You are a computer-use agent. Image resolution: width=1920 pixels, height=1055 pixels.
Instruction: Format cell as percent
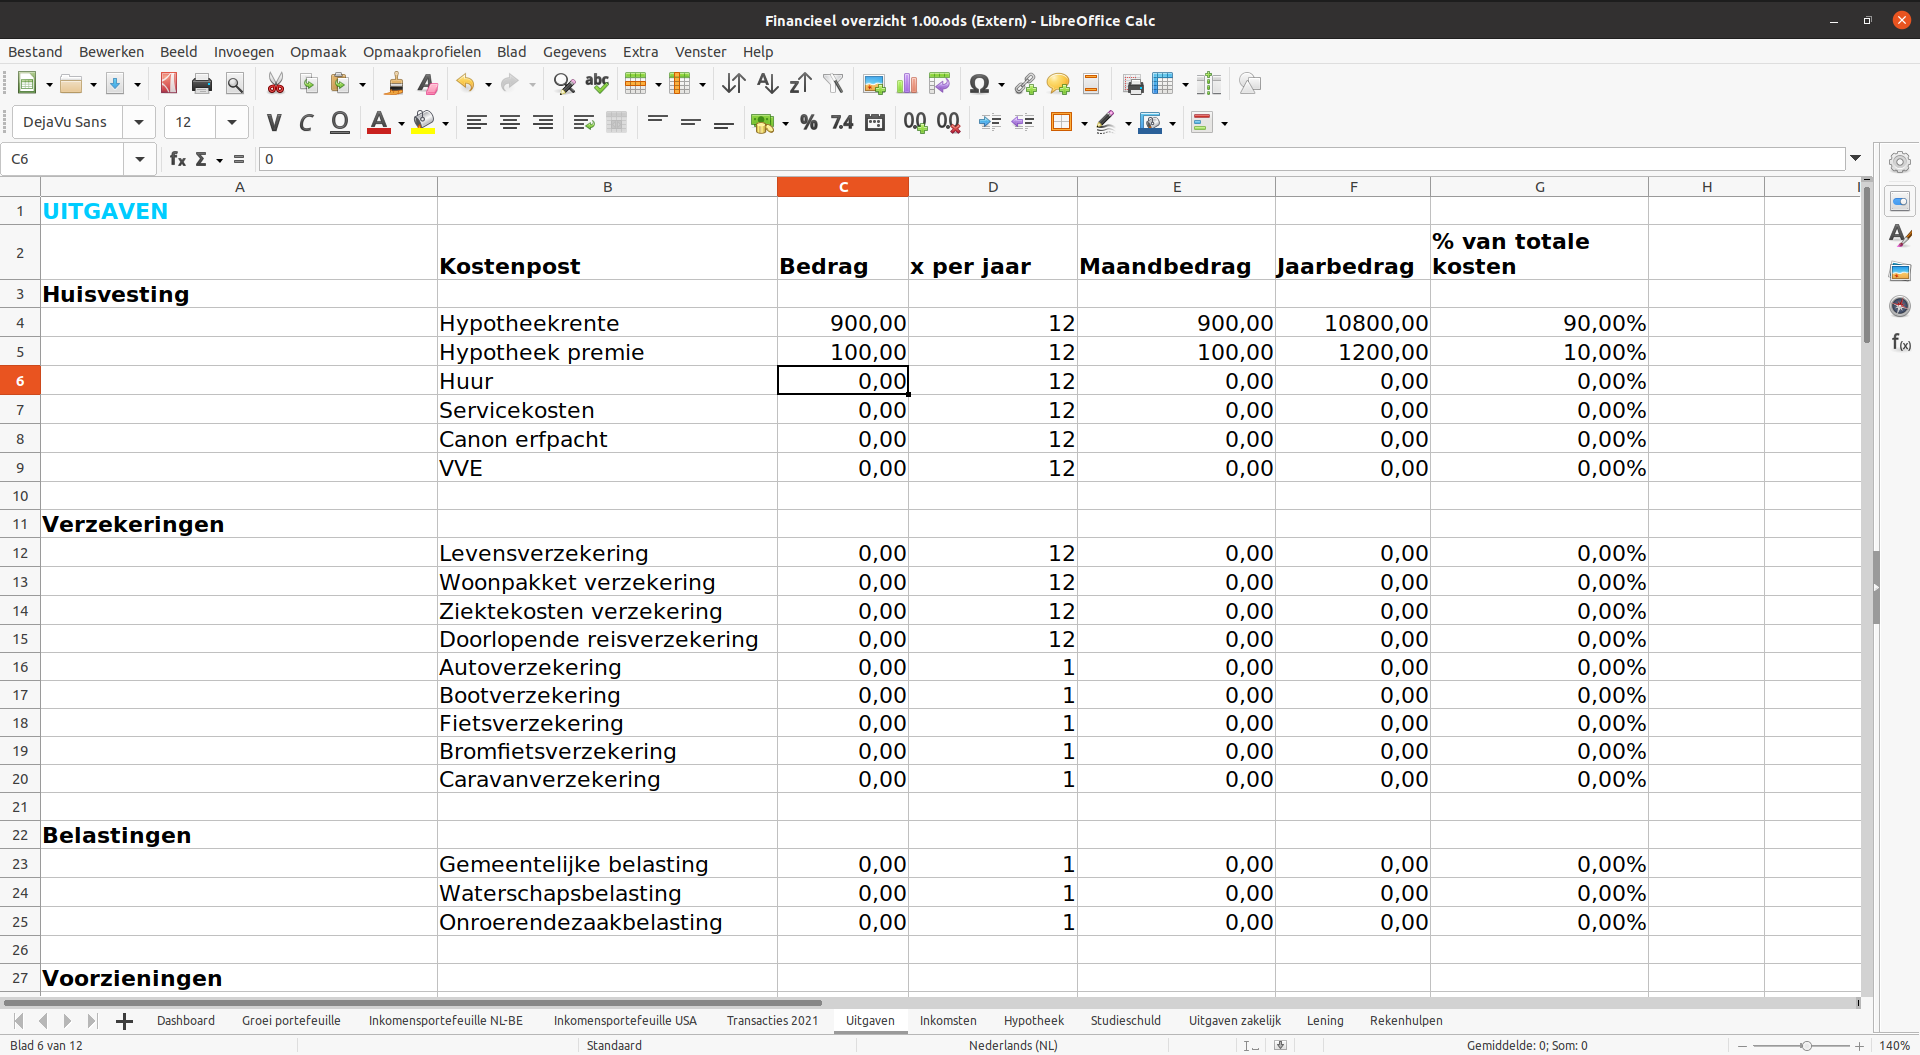point(809,122)
